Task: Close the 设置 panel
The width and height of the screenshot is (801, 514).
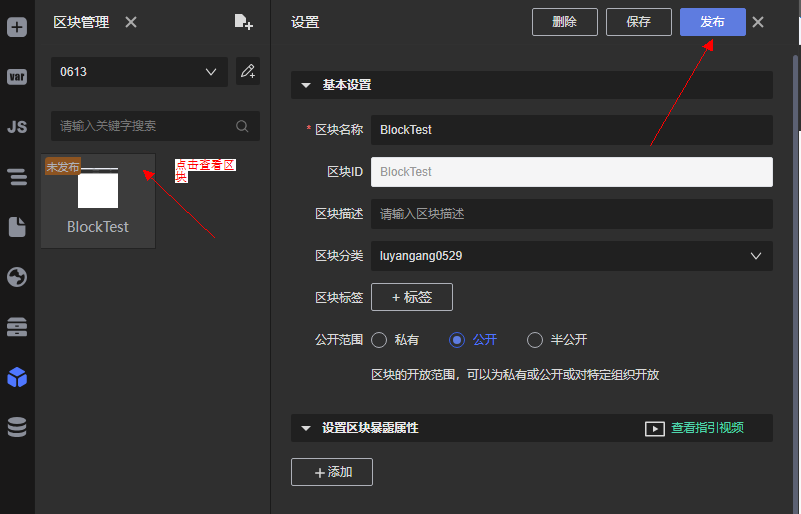Action: [x=758, y=22]
